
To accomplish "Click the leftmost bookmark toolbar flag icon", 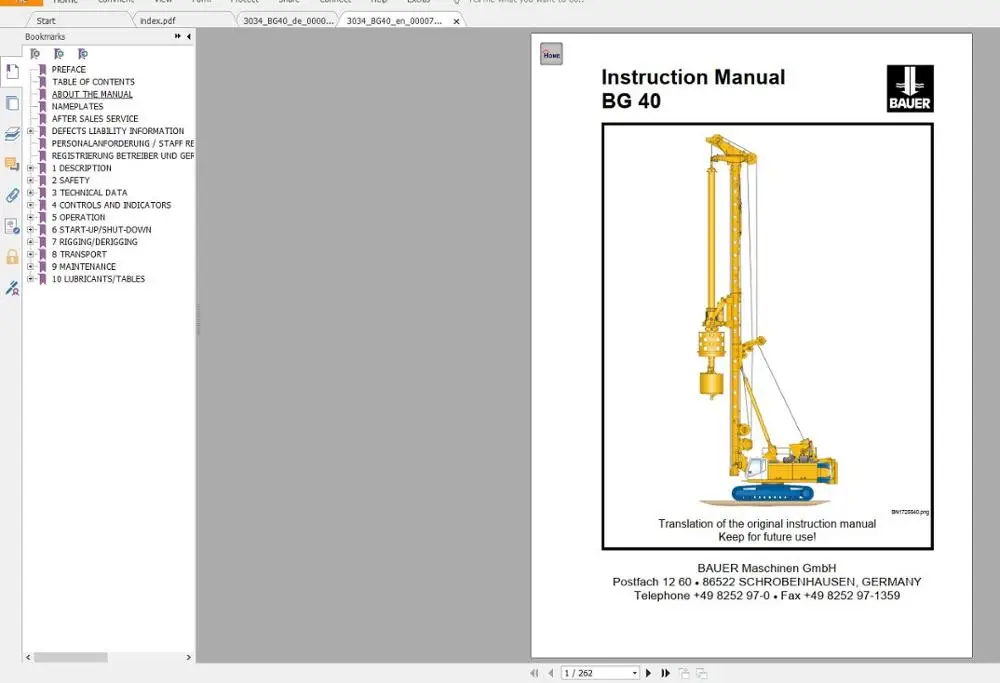I will [35, 54].
